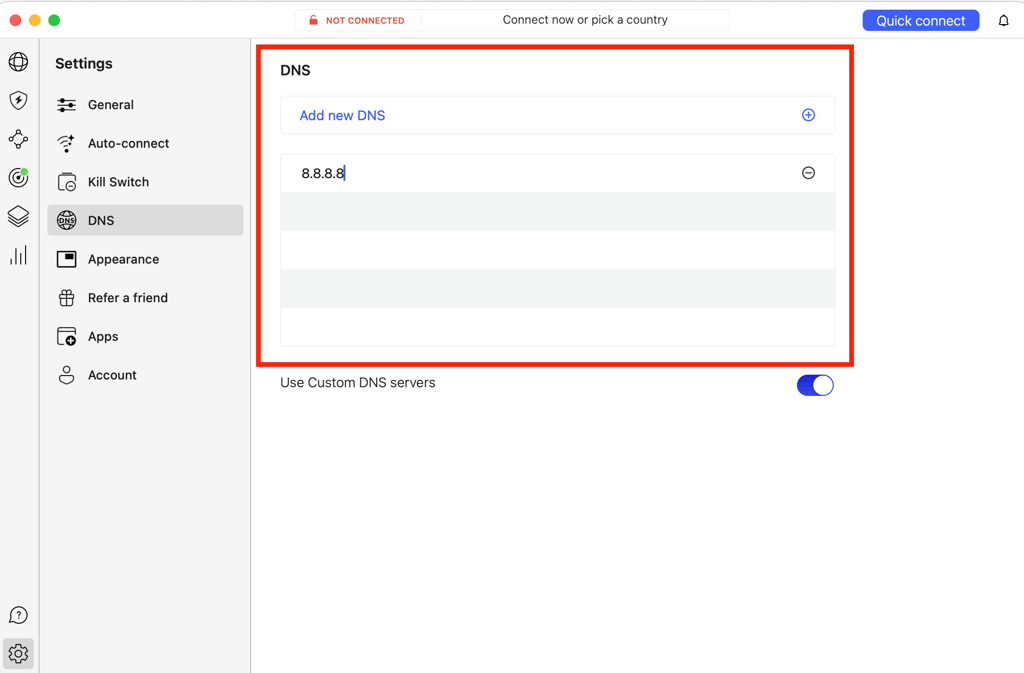The image size is (1024, 673).
Task: Click the Auto-connect wifi icon
Action: tap(67, 144)
